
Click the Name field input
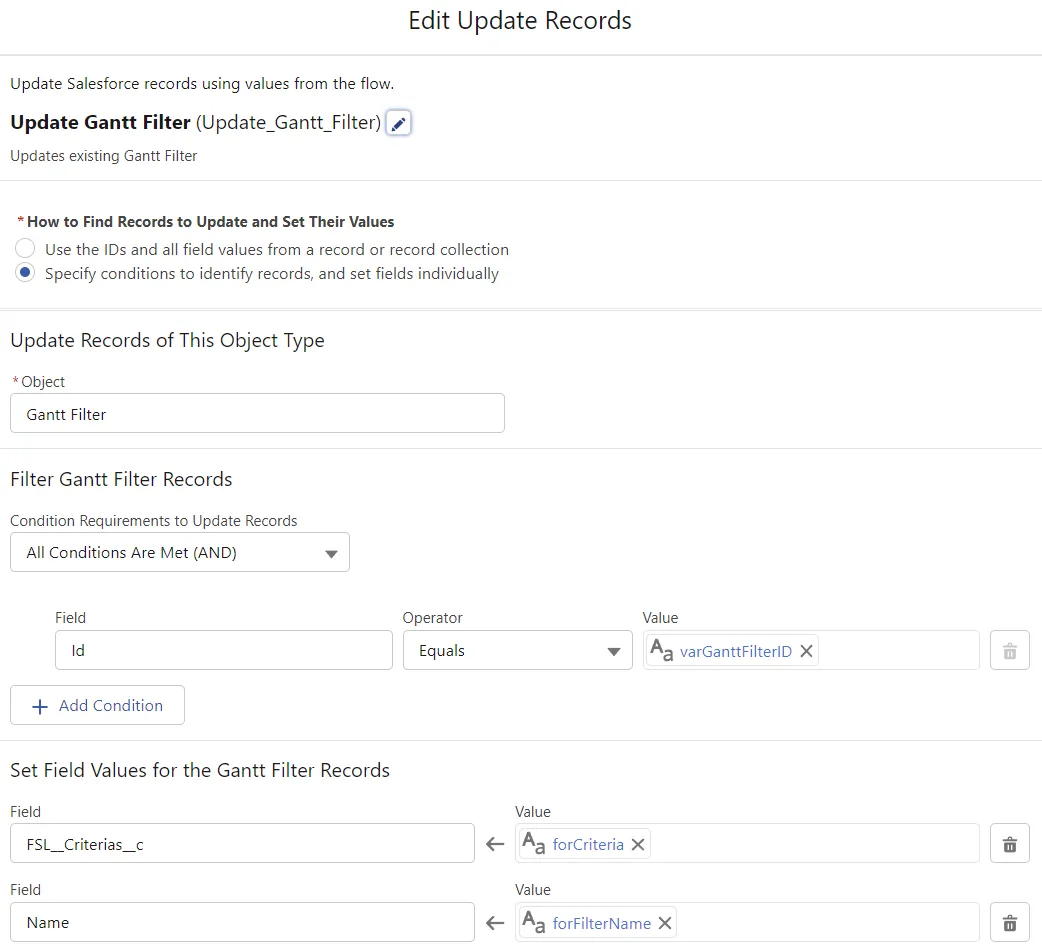[x=242, y=923]
